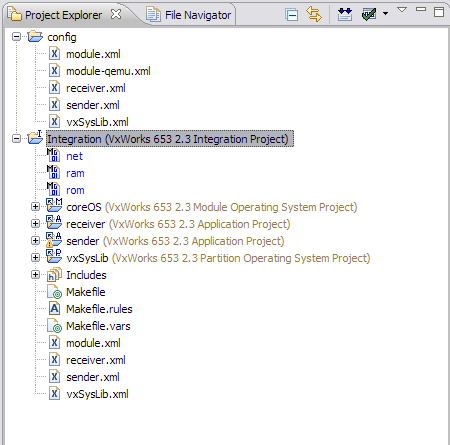This screenshot has width=450, height=445.
Task: Select sender Application Project row
Action: click(175, 241)
